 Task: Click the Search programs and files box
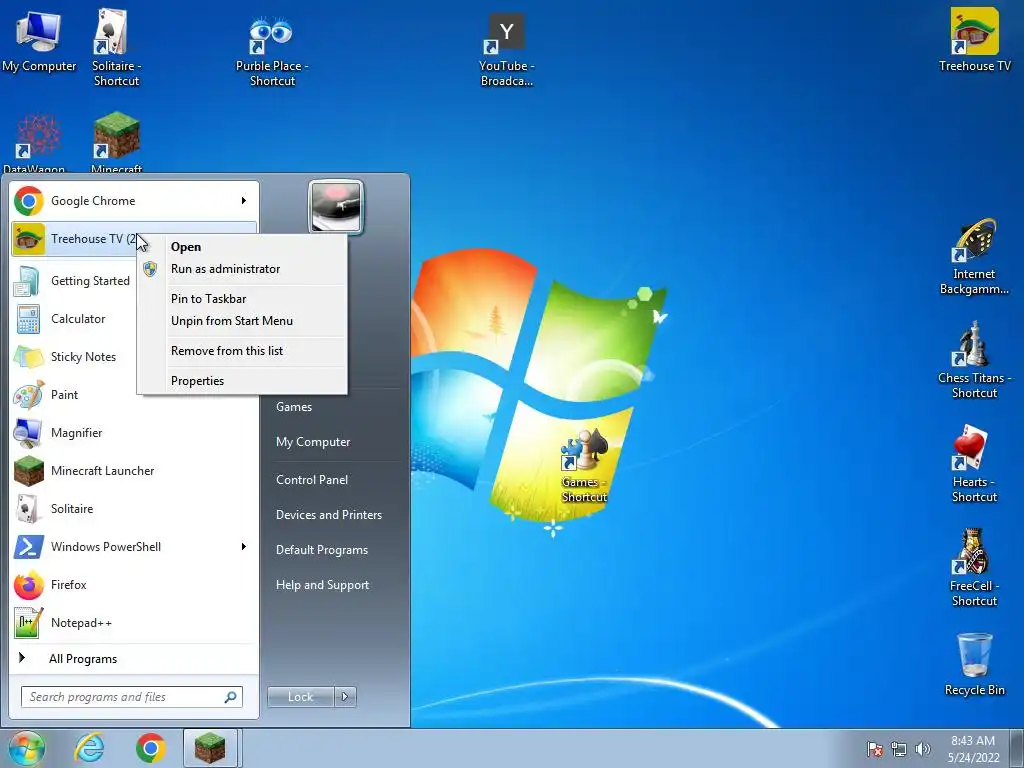pos(132,697)
